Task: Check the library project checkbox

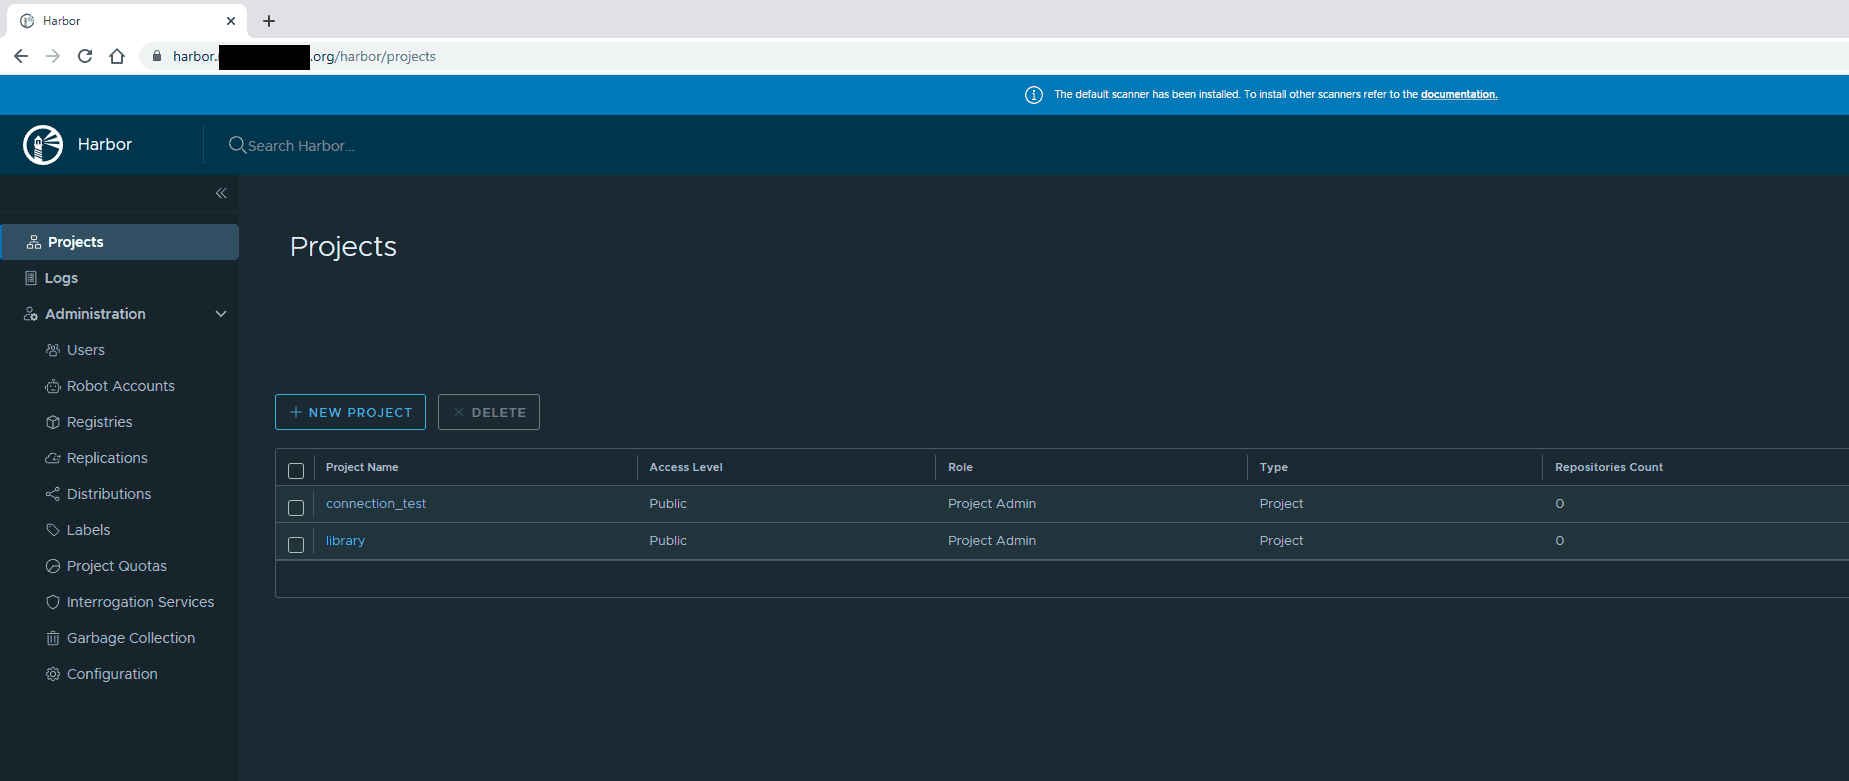Action: [296, 545]
